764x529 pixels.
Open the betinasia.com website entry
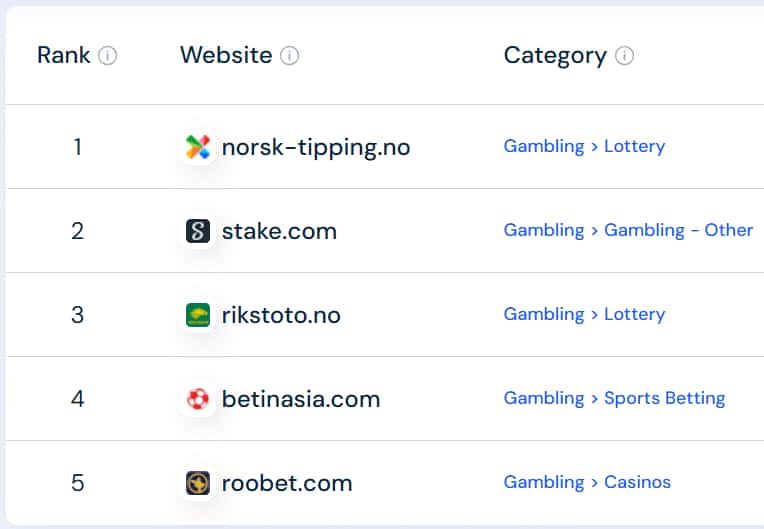(x=301, y=400)
